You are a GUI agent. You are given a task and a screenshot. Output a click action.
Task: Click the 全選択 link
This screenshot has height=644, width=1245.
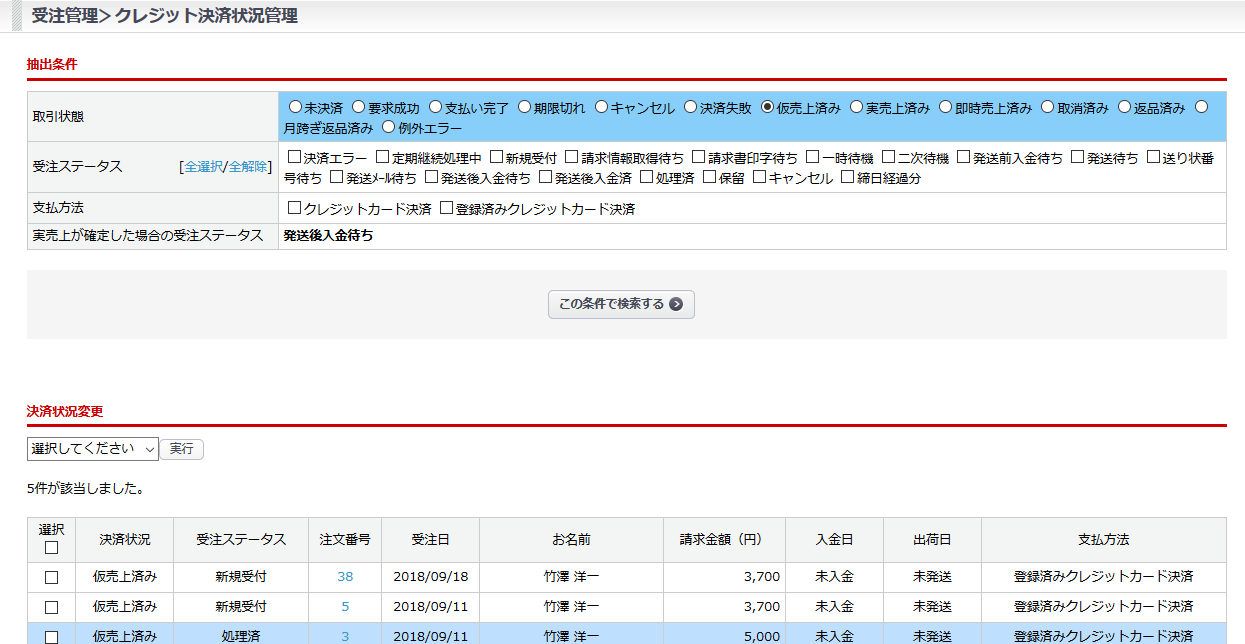(203, 167)
